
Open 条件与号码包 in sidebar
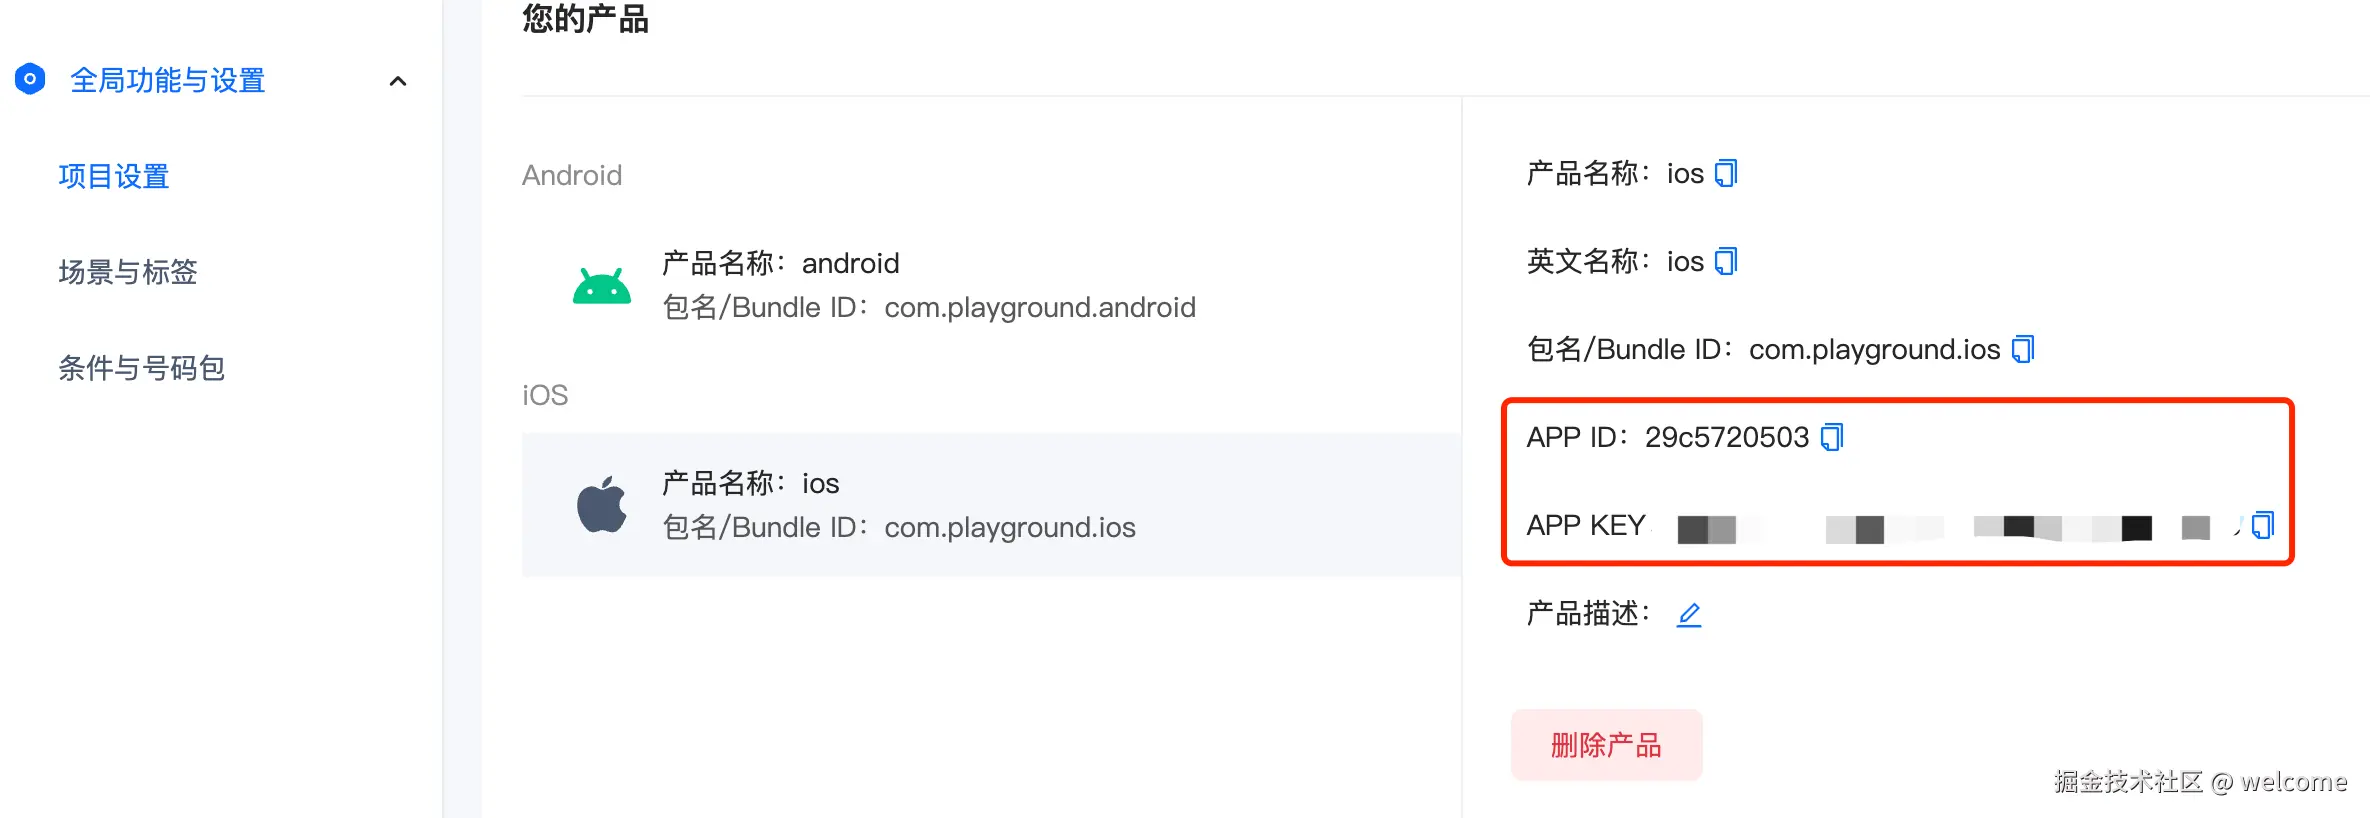click(x=142, y=368)
